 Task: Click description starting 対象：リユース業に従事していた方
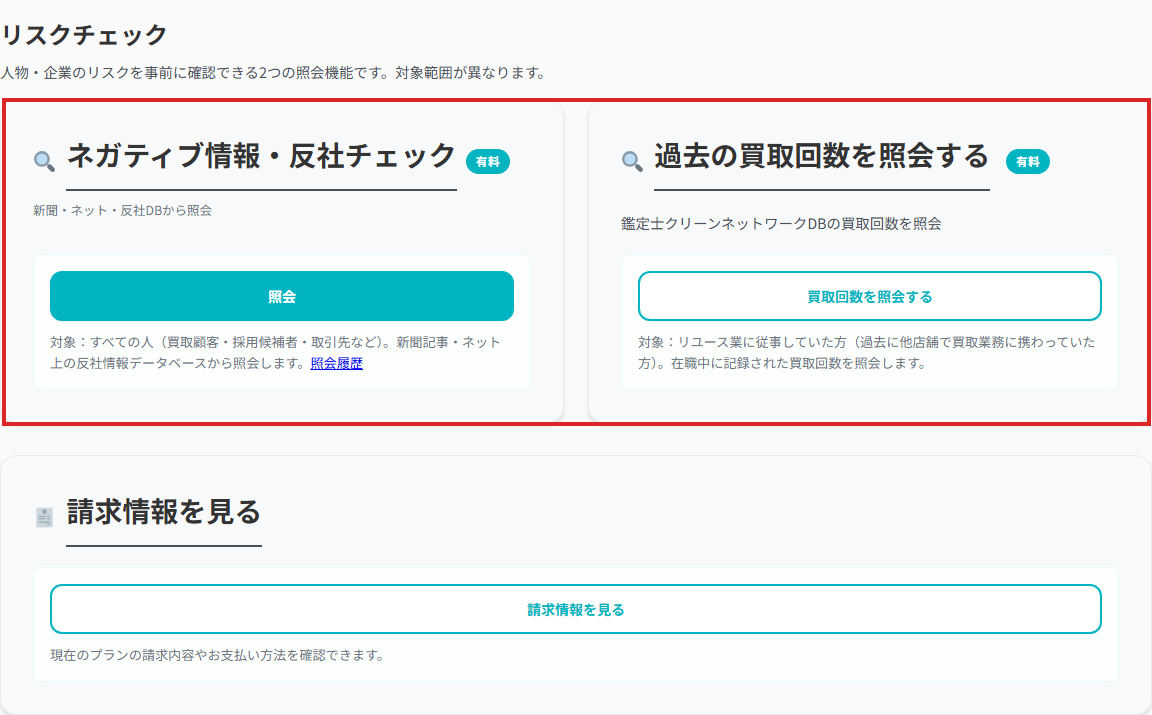click(866, 353)
